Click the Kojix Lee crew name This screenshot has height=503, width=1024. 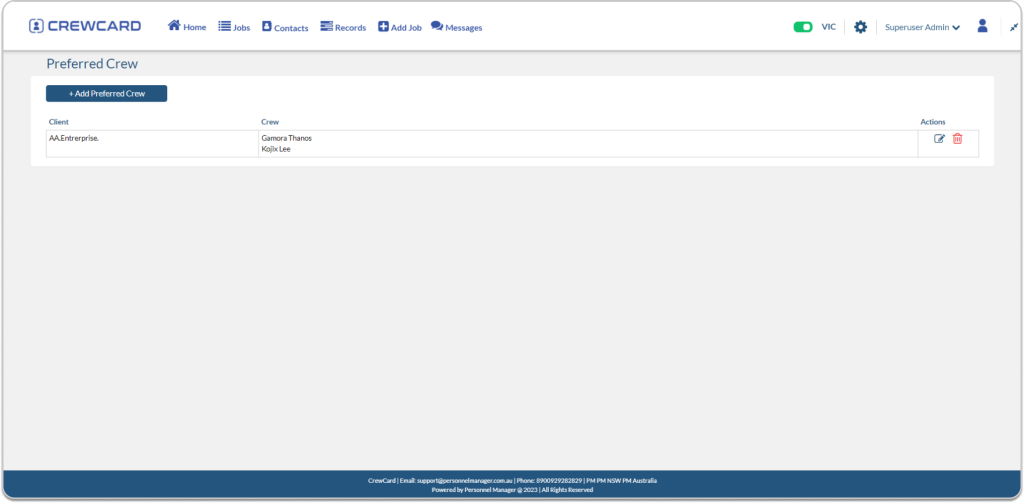point(275,149)
